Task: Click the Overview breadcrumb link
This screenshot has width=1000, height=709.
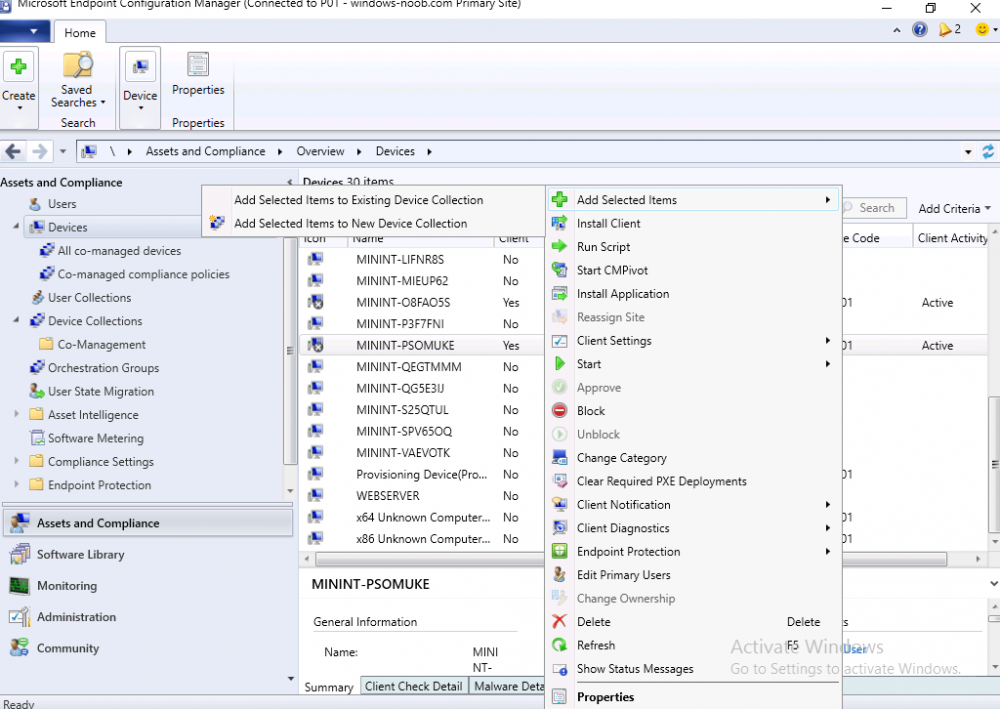Action: coord(320,151)
